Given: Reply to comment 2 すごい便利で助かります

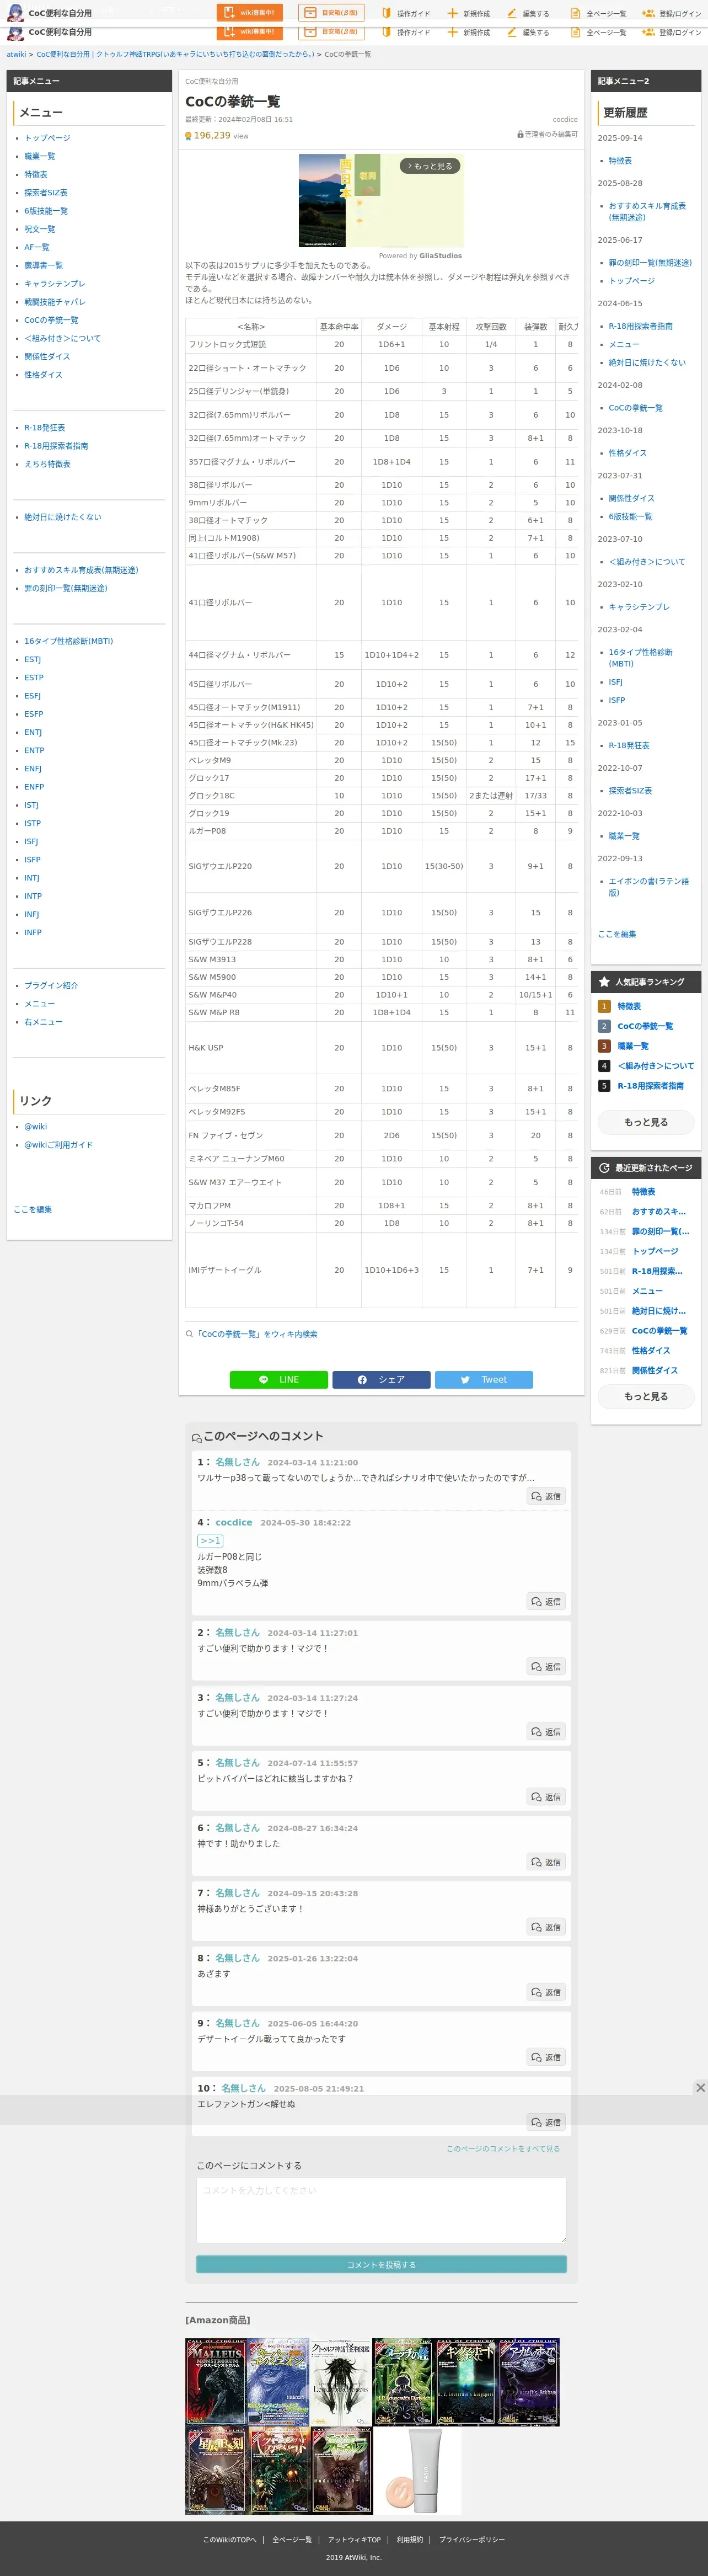Looking at the screenshot, I should pyautogui.click(x=546, y=1667).
